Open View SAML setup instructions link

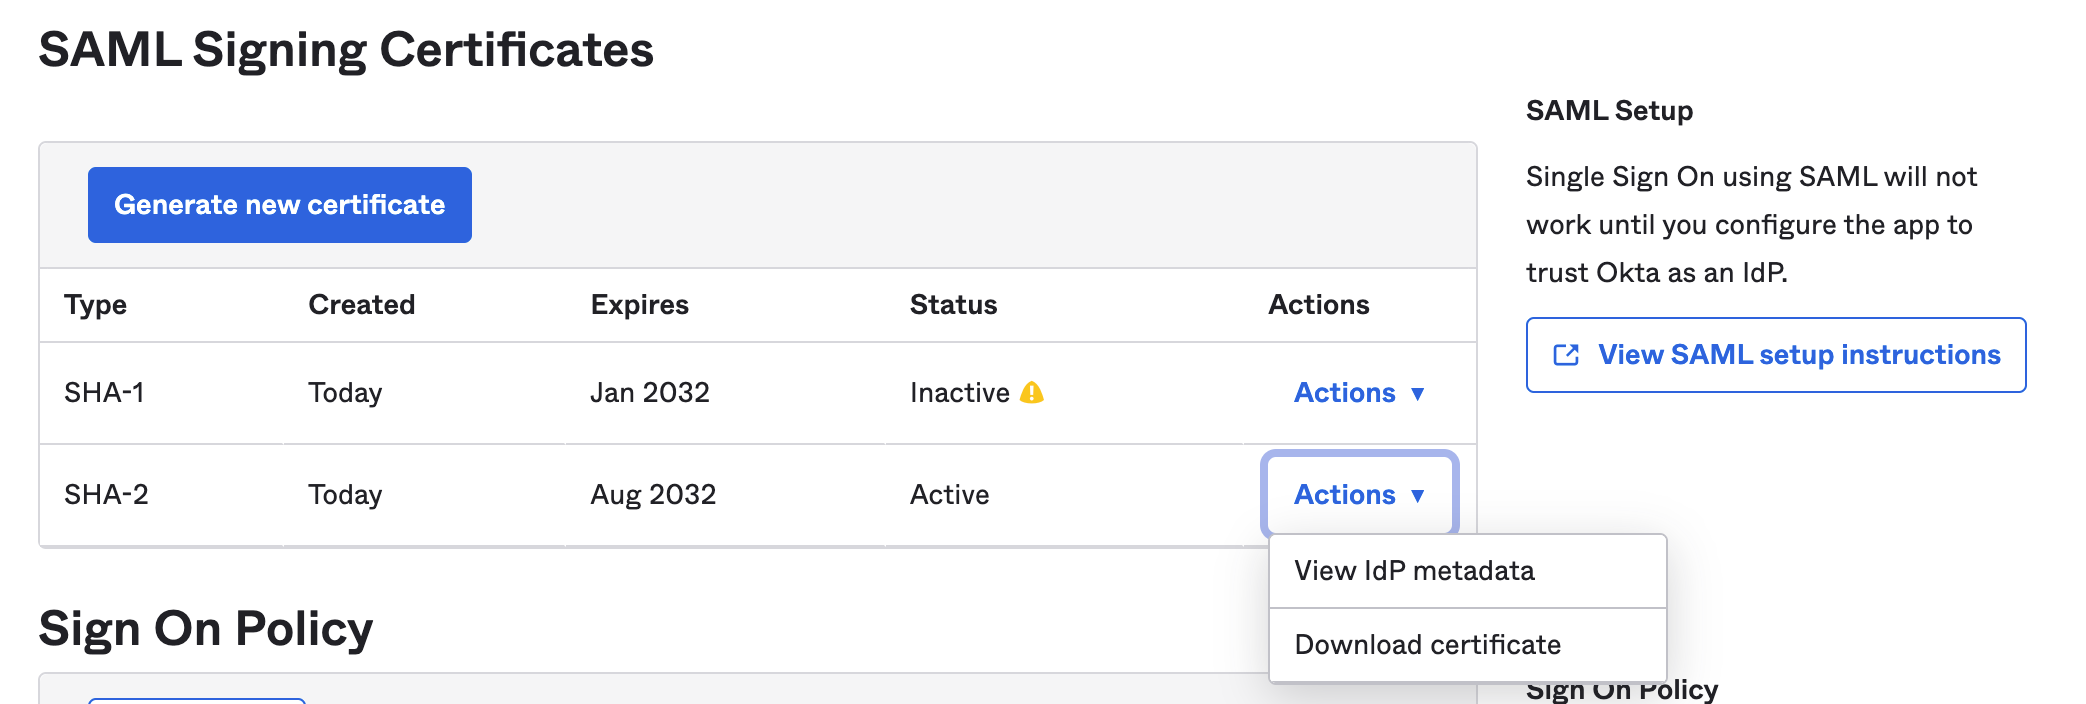(1776, 355)
